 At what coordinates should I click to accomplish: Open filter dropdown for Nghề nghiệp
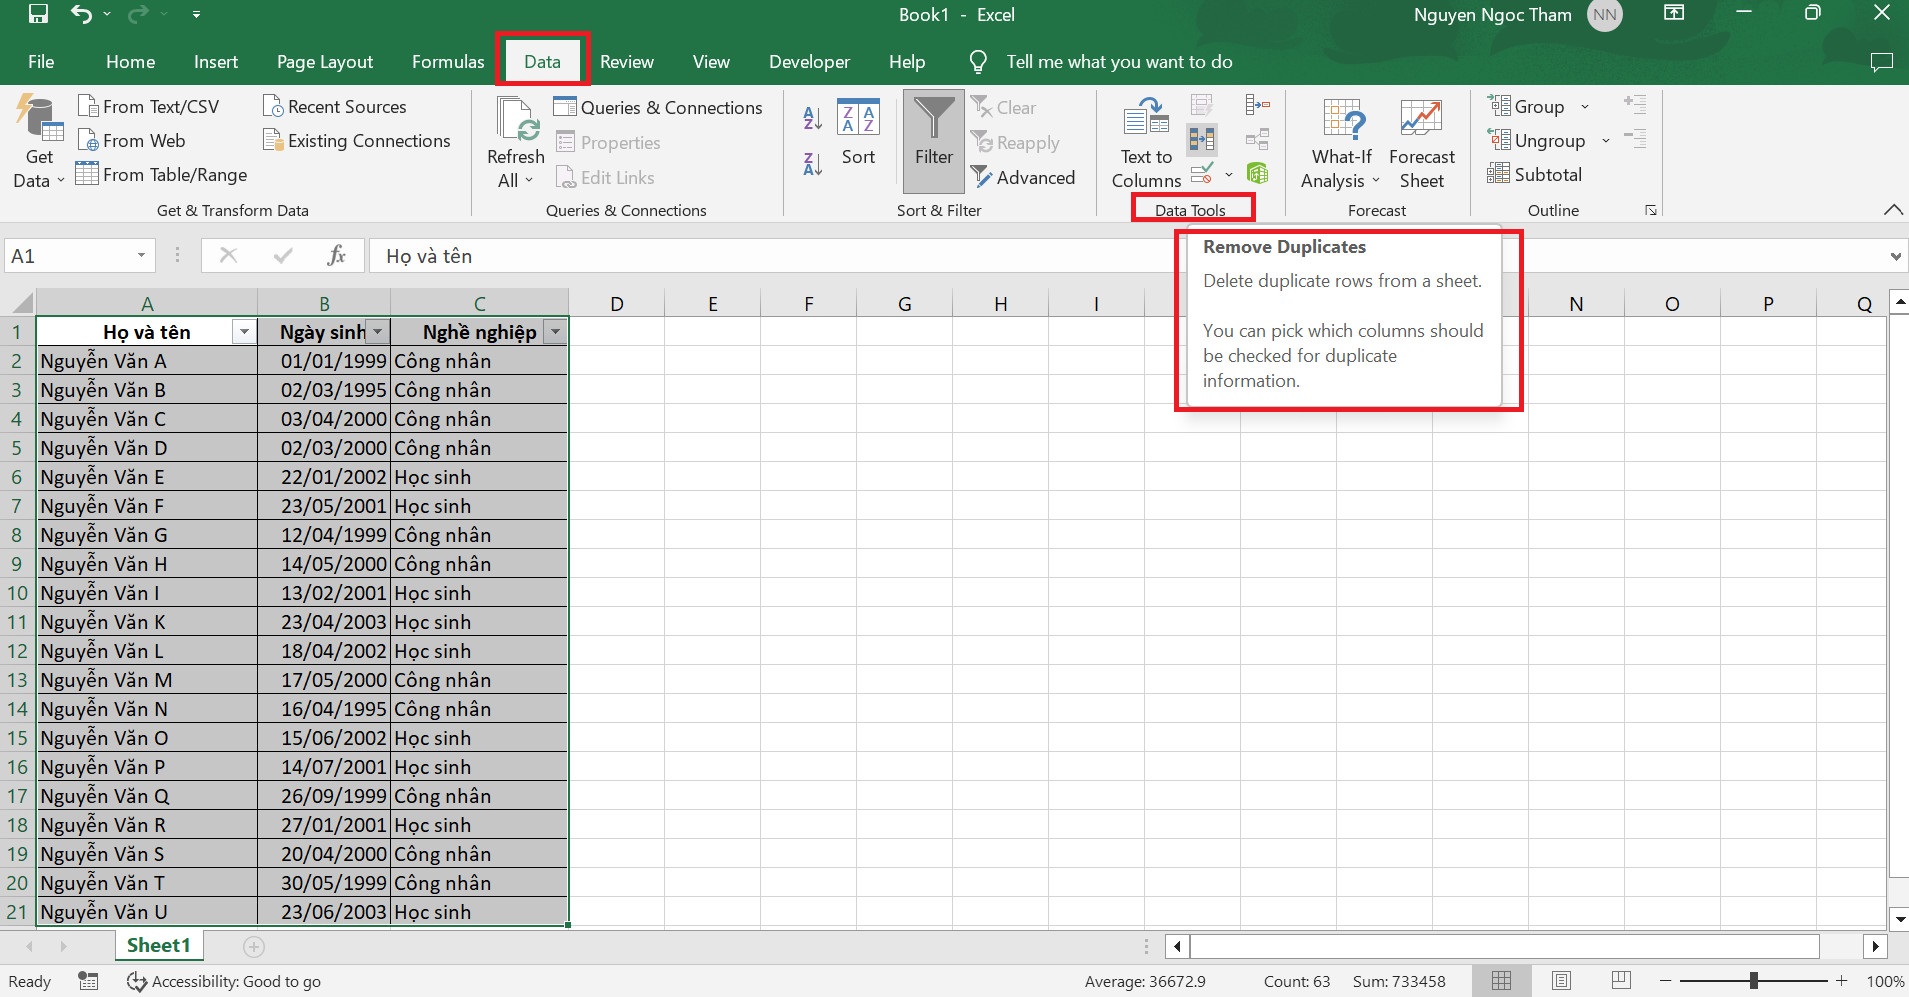(555, 332)
